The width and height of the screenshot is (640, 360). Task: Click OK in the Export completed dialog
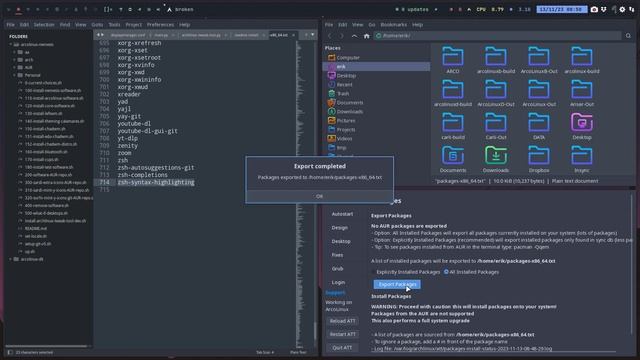[x=319, y=196]
